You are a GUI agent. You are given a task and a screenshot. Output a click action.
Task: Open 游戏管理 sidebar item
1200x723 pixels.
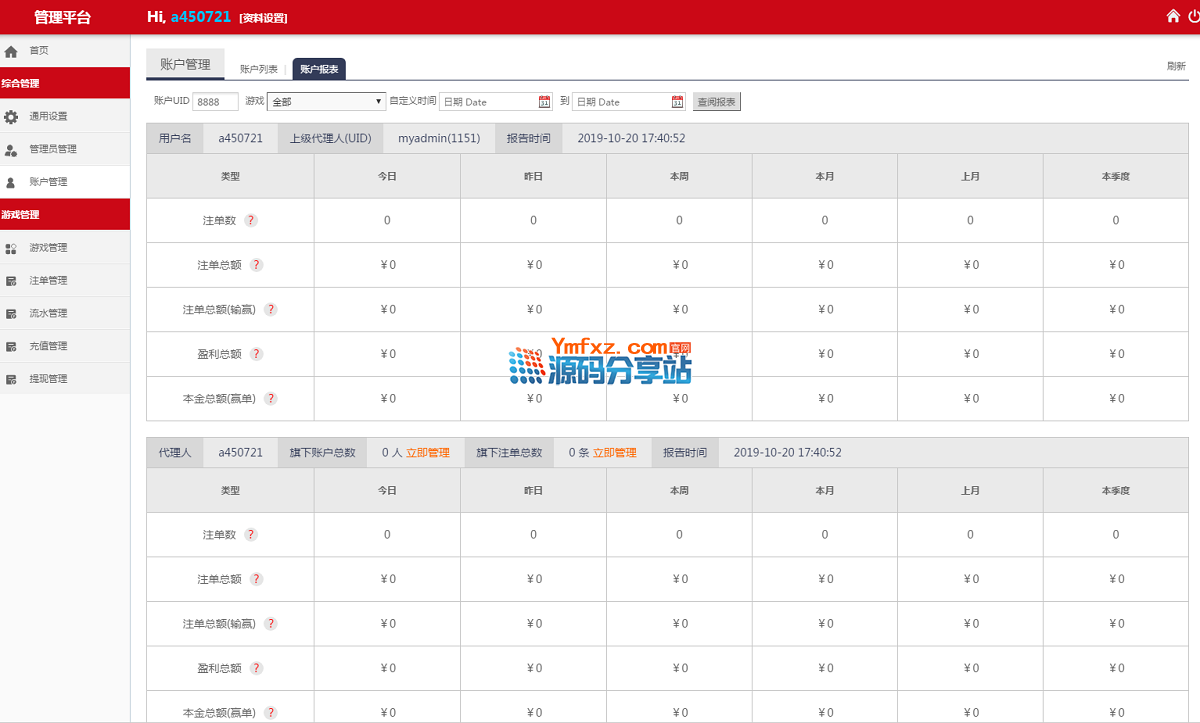click(48, 248)
